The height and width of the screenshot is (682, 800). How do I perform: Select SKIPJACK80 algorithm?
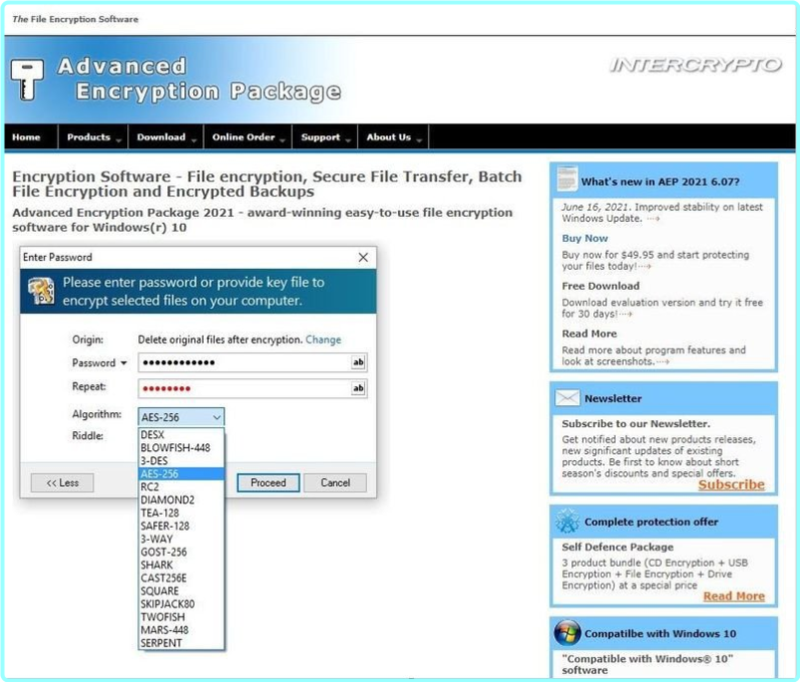[181, 603]
